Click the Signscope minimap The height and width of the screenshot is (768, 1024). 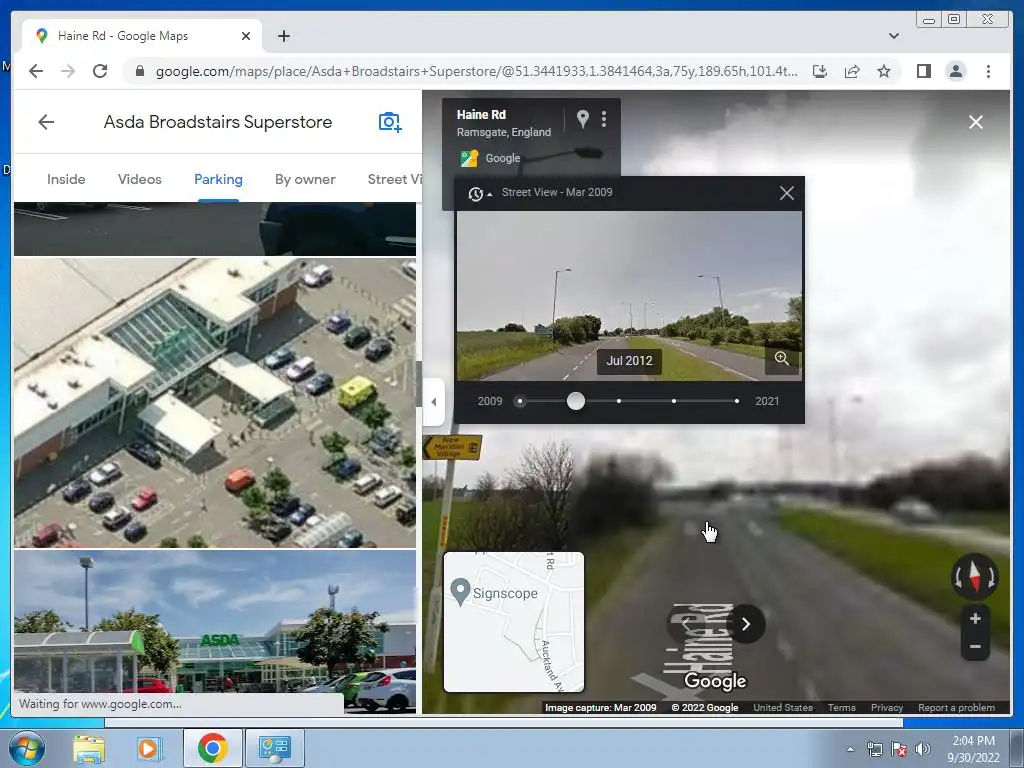514,622
